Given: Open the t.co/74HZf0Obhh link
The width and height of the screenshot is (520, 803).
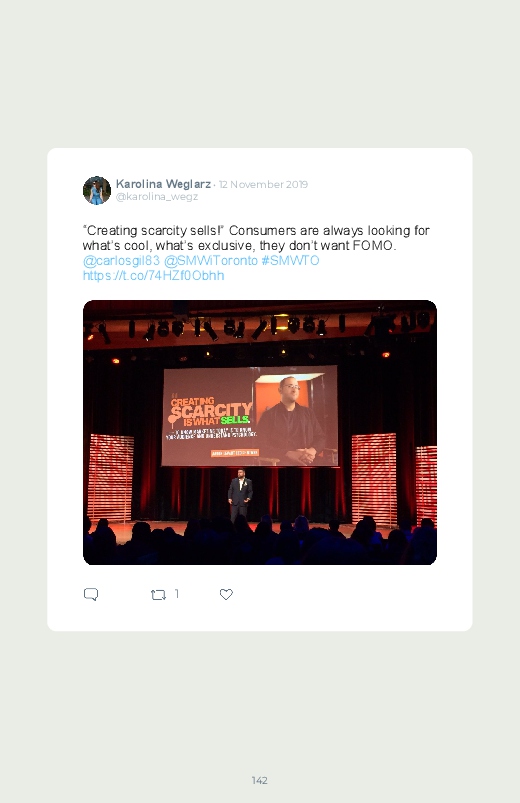Looking at the screenshot, I should (x=153, y=276).
